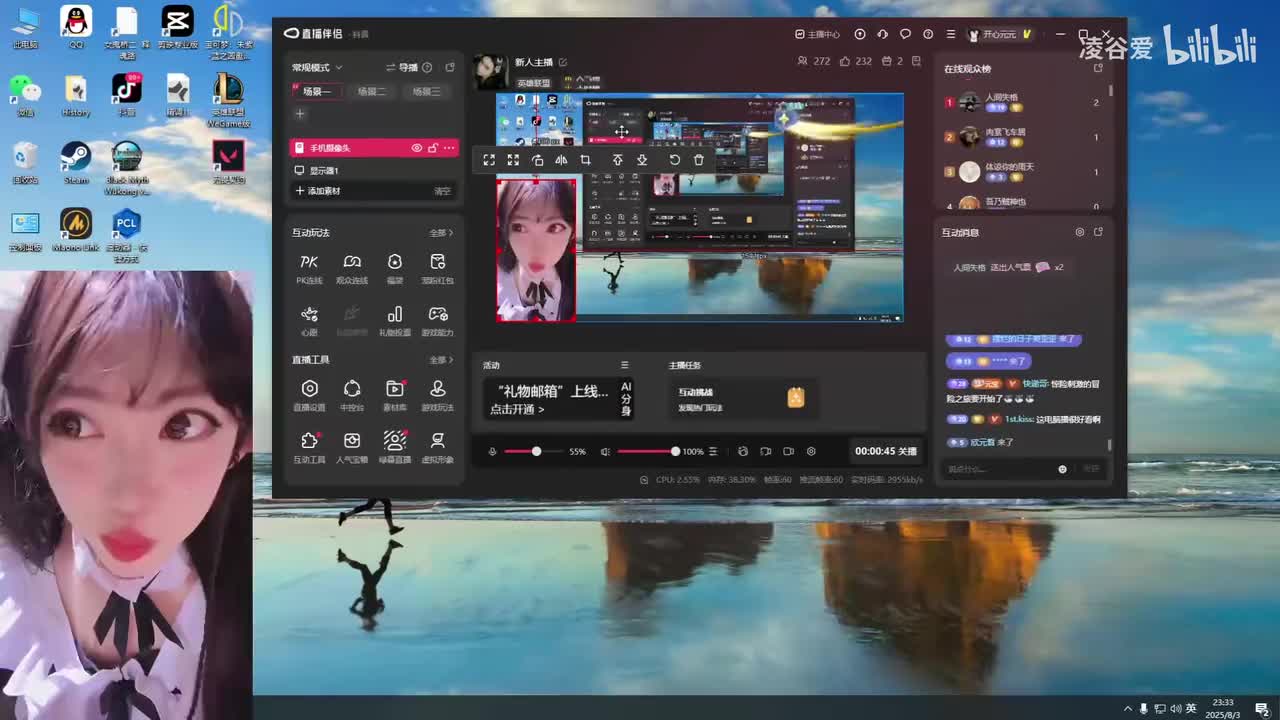
Task: Open the PK连线 feature
Action: pyautogui.click(x=309, y=269)
